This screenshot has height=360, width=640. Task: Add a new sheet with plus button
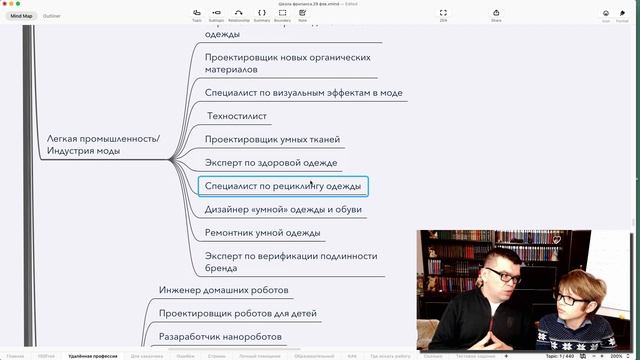[x=507, y=356]
